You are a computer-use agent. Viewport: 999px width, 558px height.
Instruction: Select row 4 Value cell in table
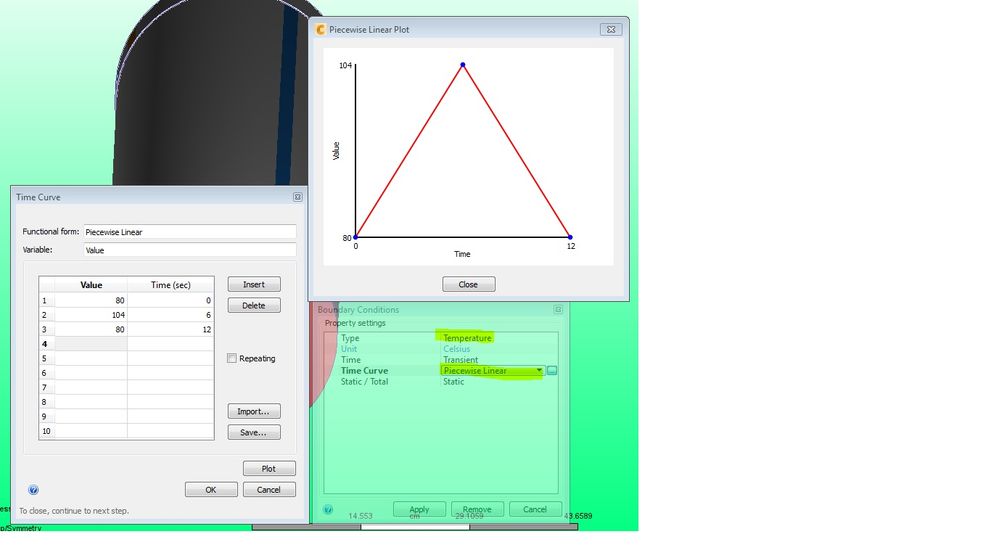(91, 344)
